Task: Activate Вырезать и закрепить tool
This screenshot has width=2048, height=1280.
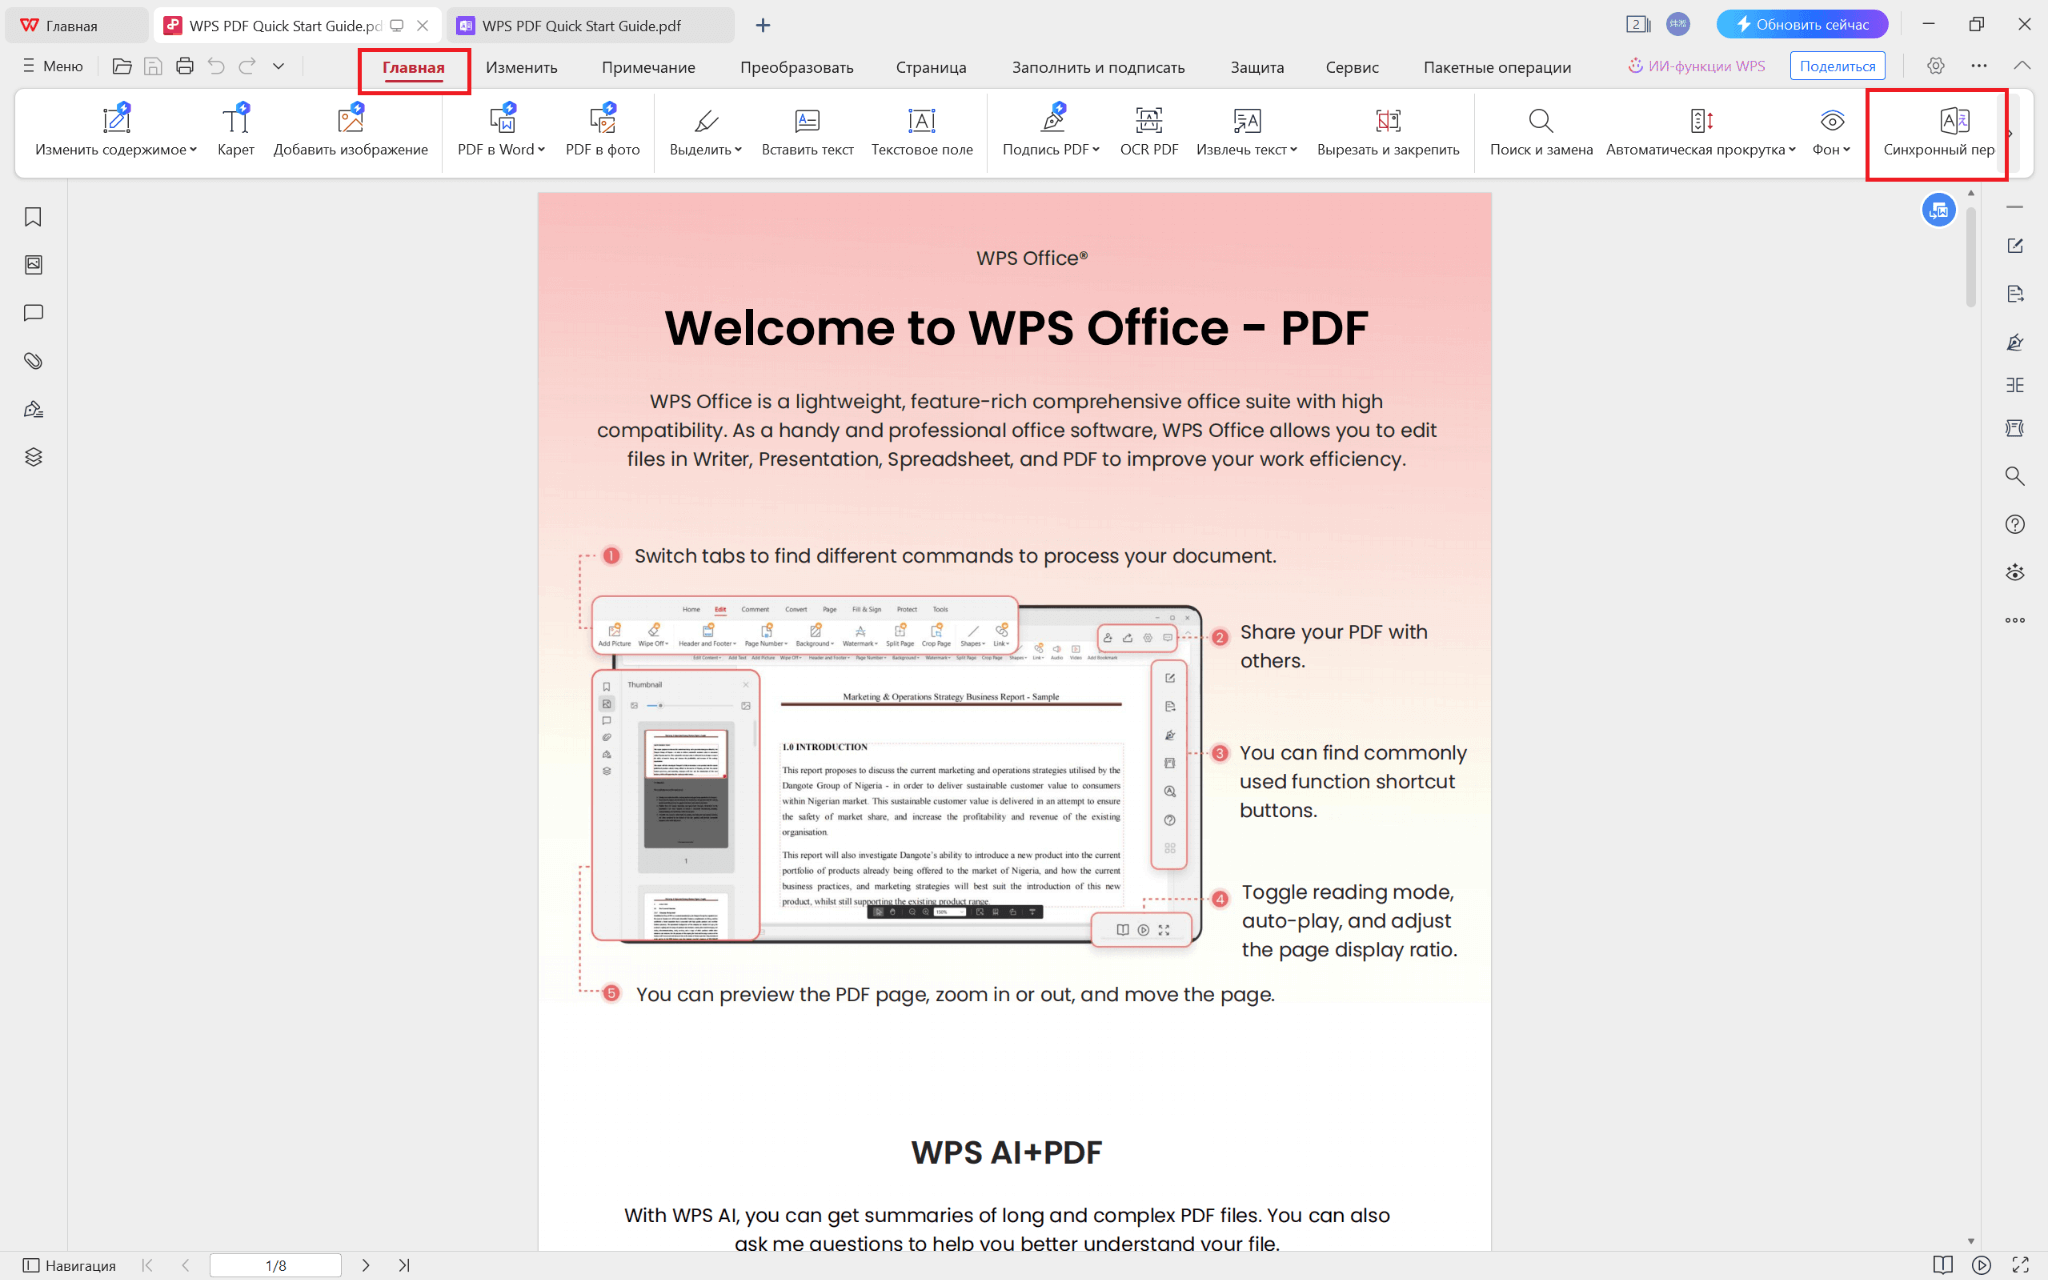Action: [1389, 131]
